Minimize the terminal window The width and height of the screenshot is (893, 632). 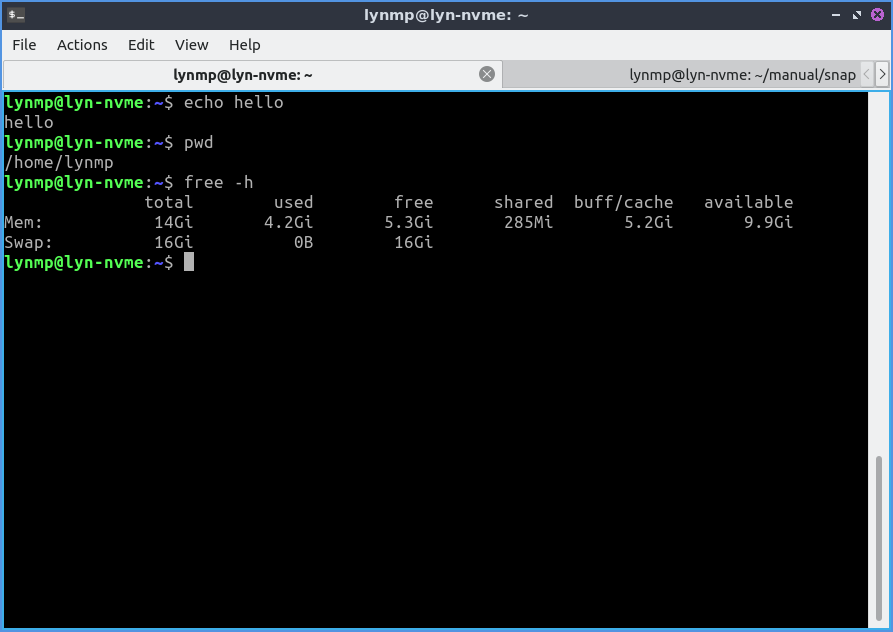coord(837,15)
